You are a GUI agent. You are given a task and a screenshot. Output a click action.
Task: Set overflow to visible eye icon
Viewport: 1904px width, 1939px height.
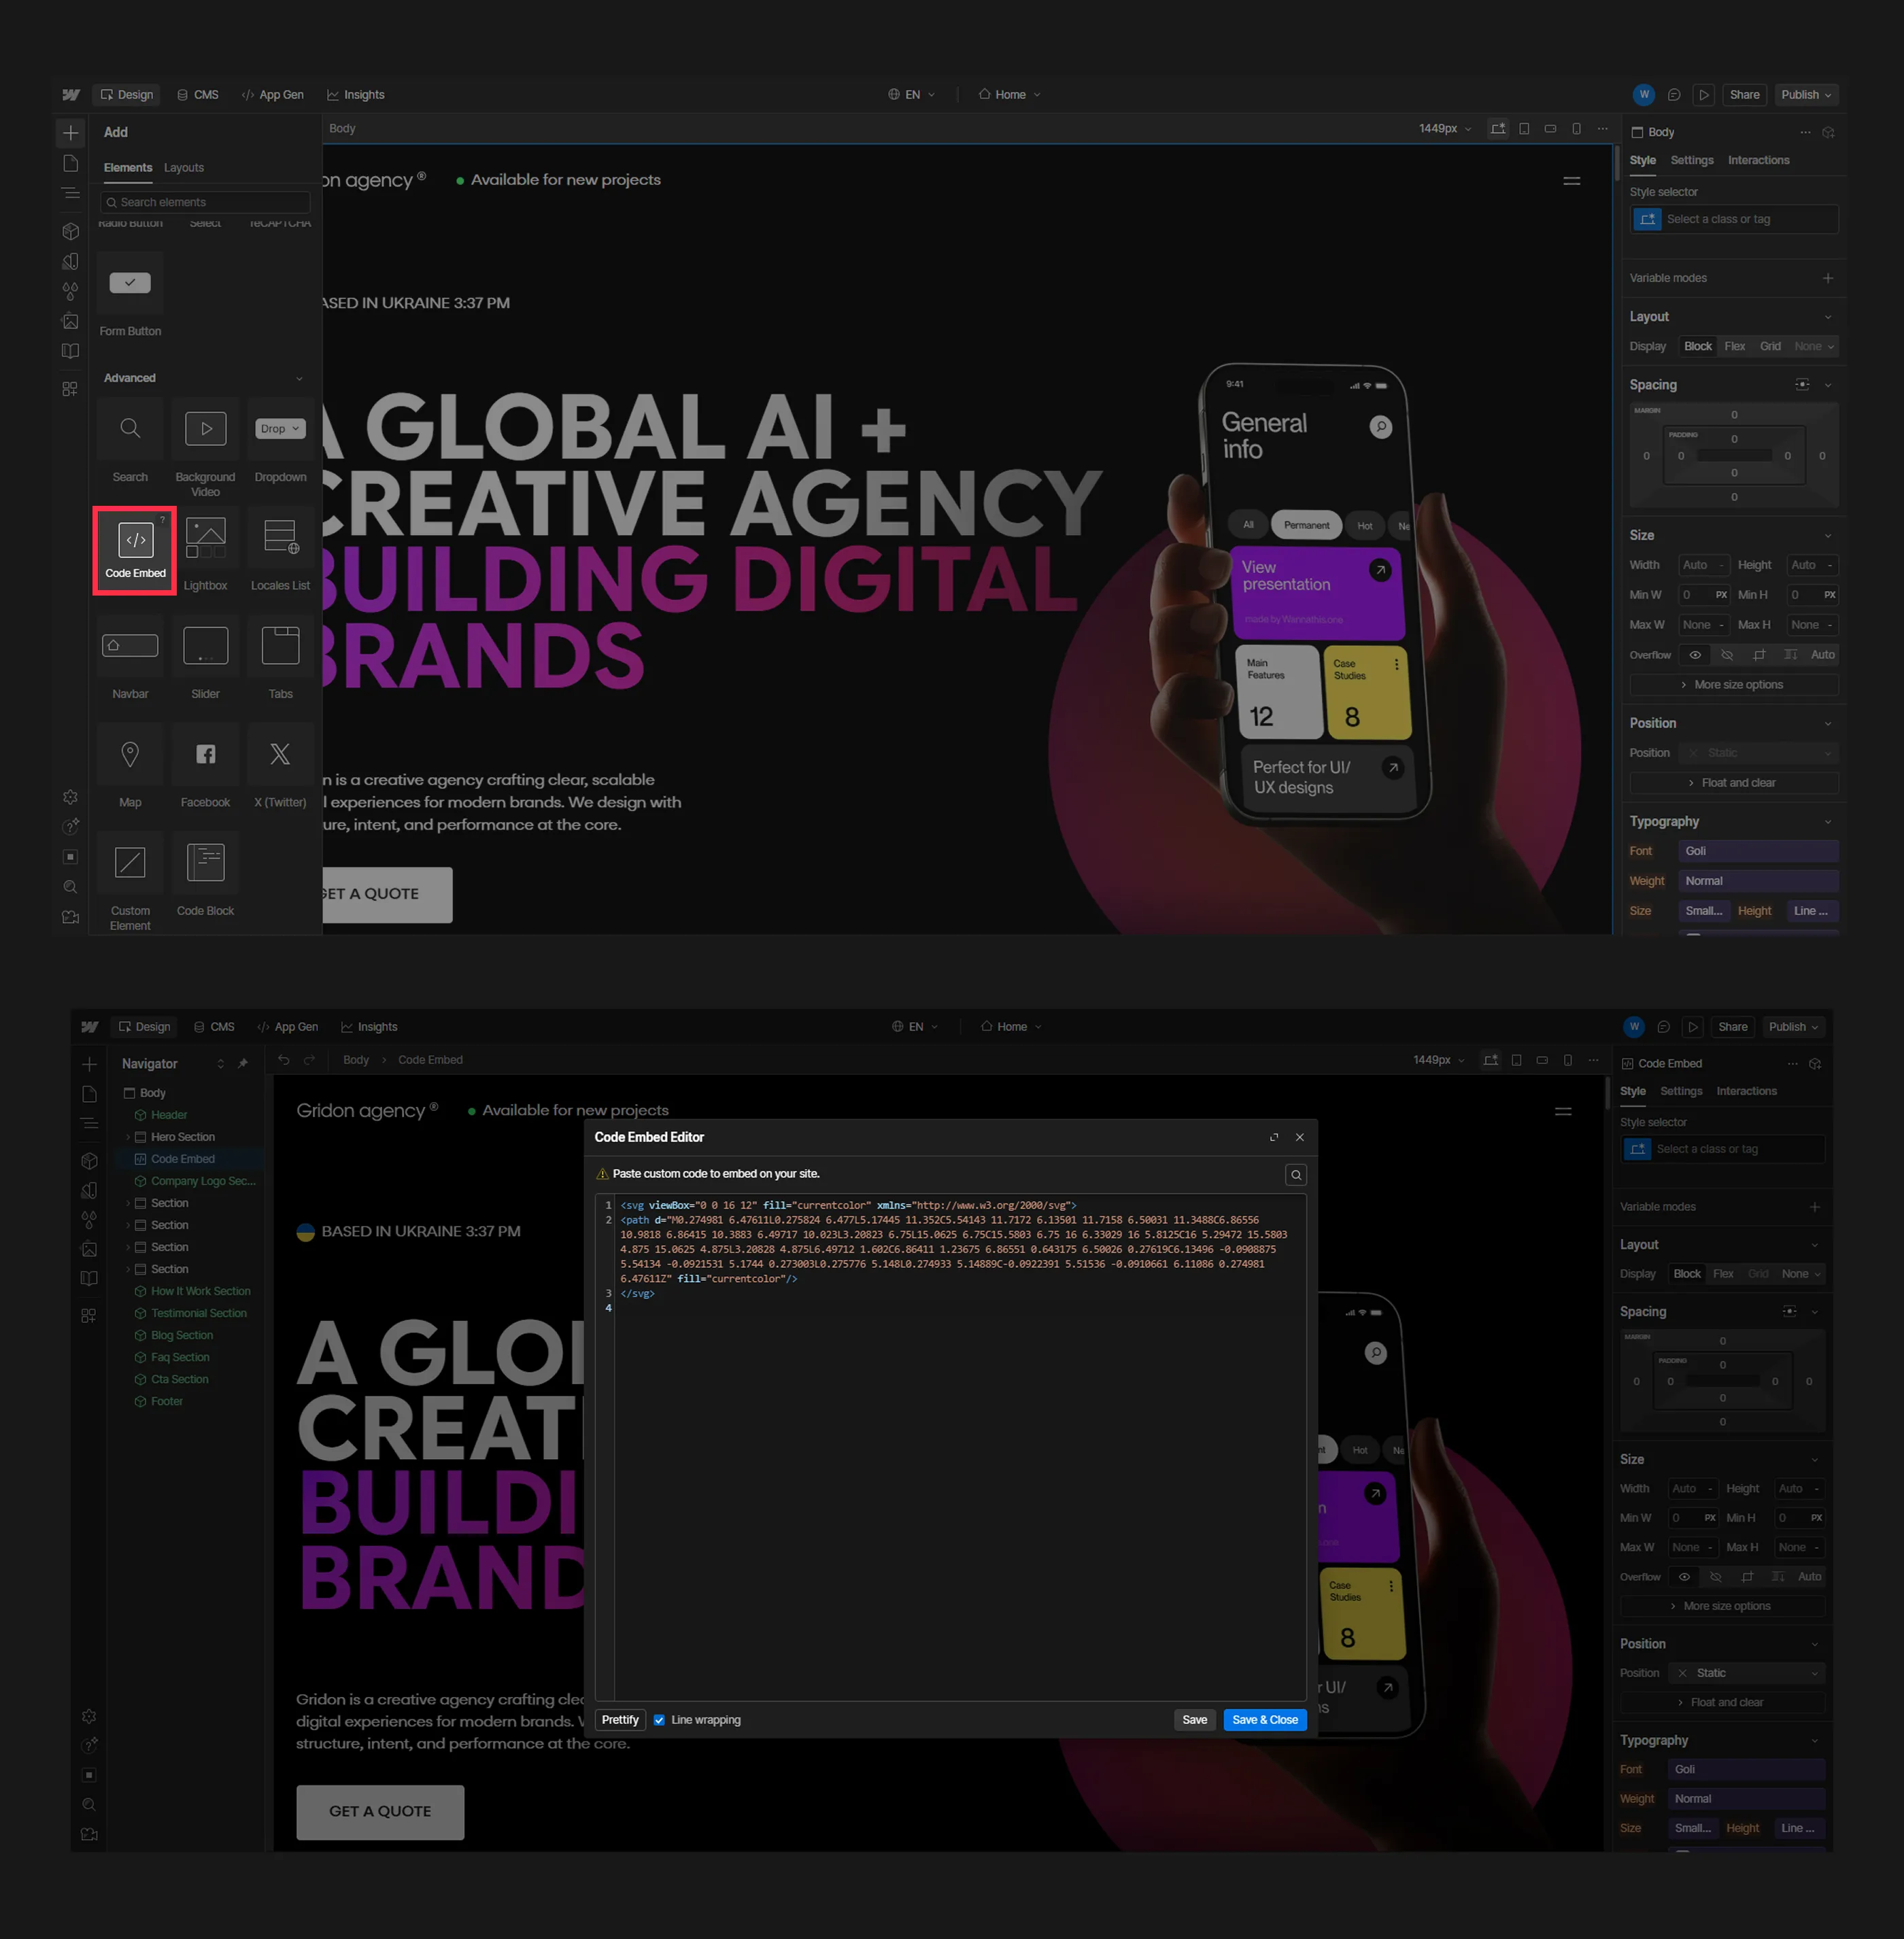pos(1695,655)
